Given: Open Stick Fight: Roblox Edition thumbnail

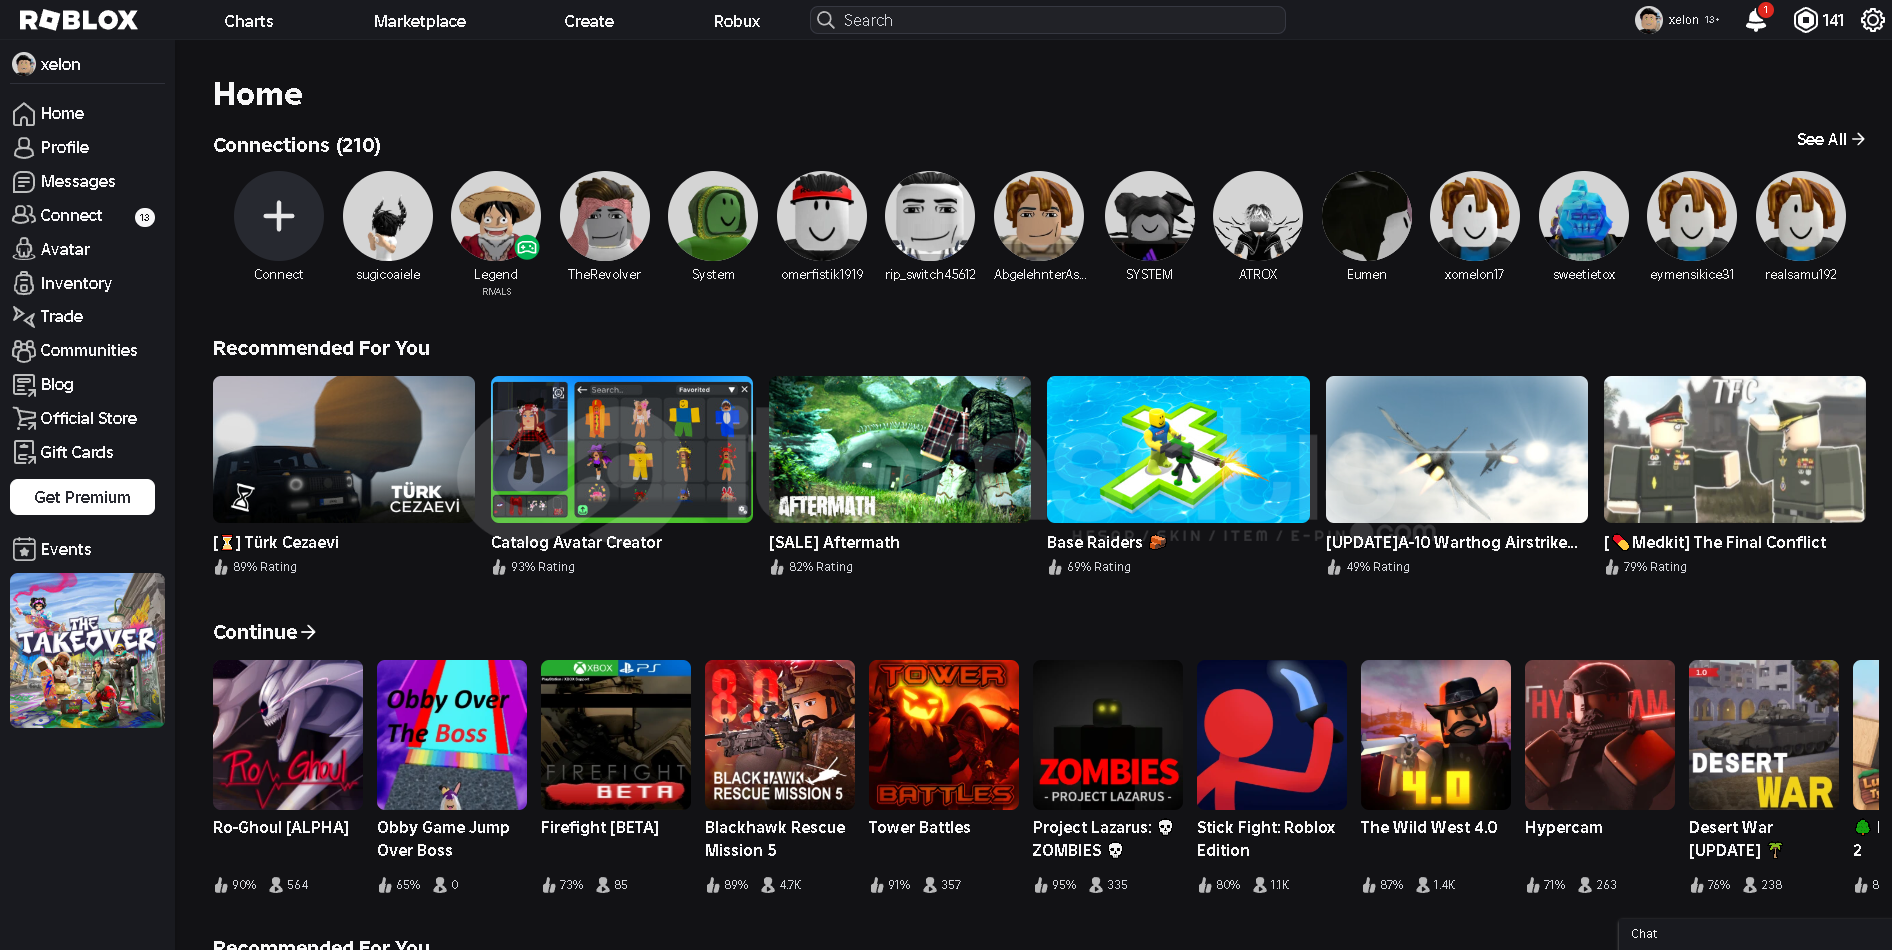Looking at the screenshot, I should [x=1272, y=735].
